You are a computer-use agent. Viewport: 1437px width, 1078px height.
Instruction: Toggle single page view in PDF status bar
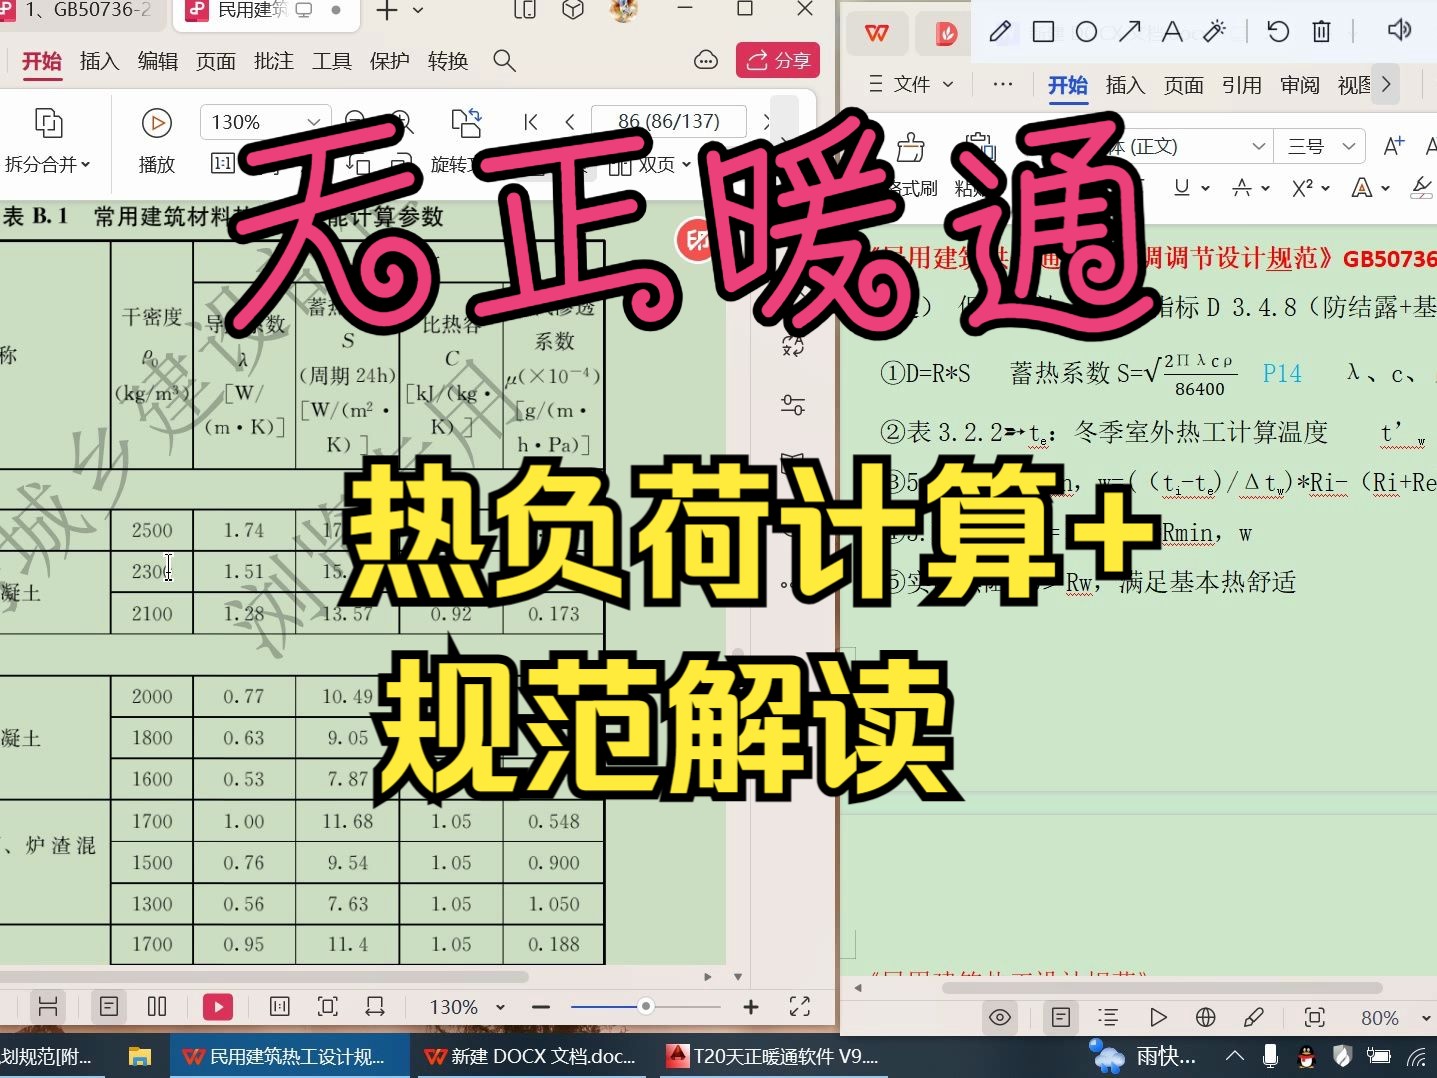coord(109,1007)
